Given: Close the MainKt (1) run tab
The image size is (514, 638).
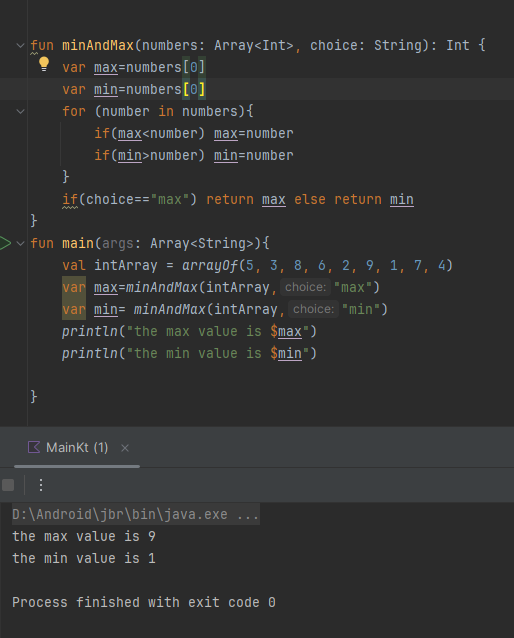Looking at the screenshot, I should (125, 448).
